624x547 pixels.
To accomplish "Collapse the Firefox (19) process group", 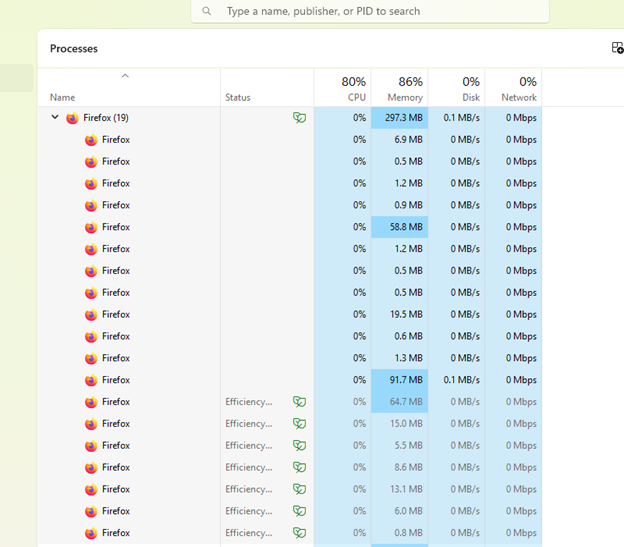I will (x=55, y=118).
